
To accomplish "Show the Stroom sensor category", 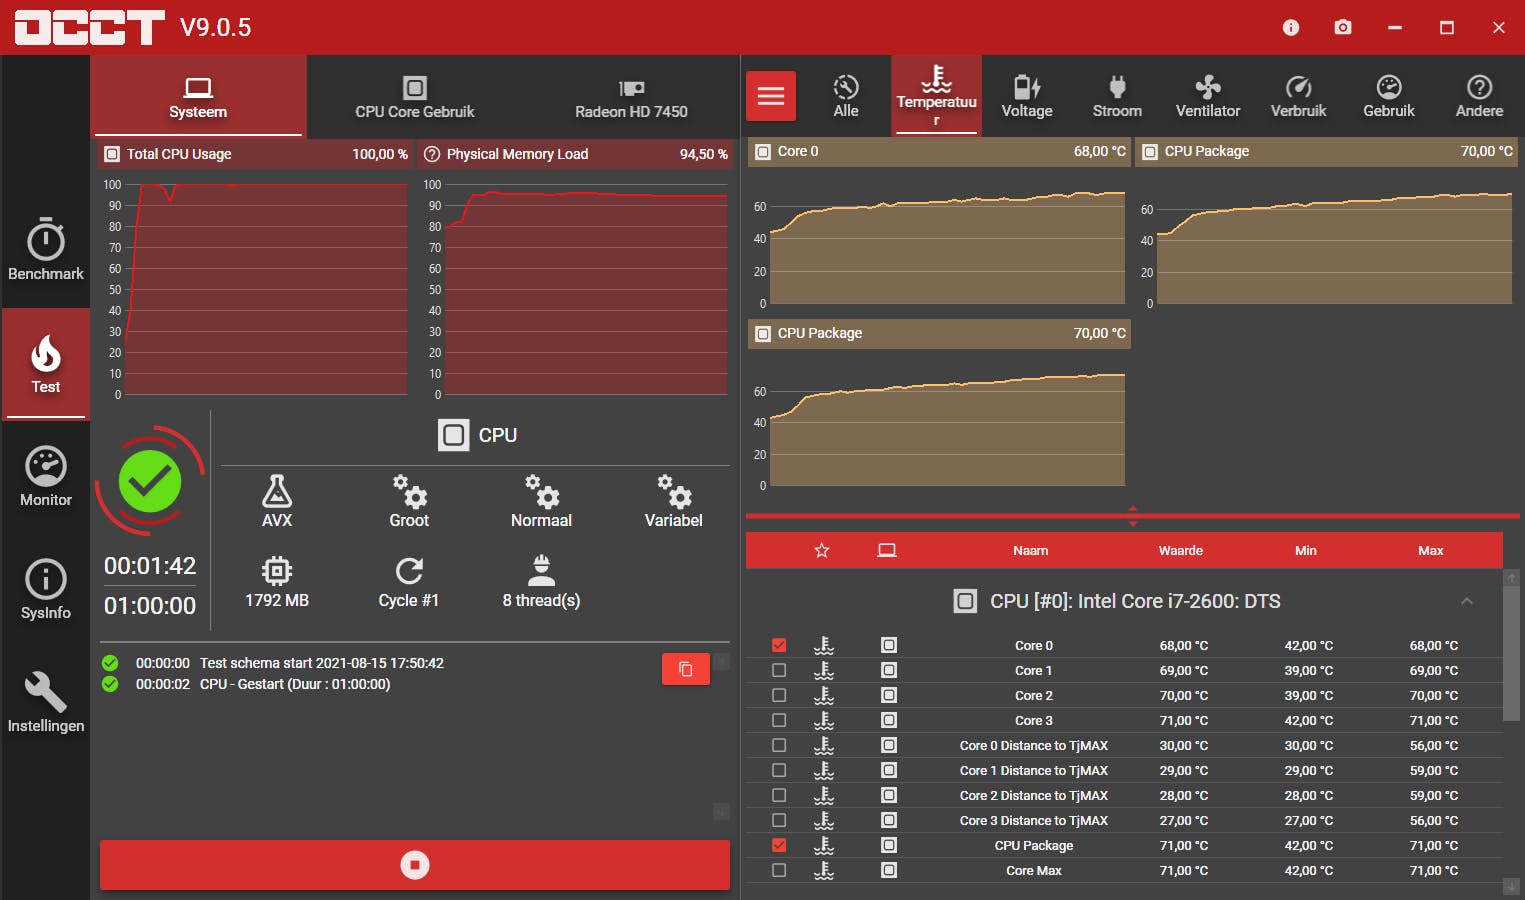I will 1117,96.
